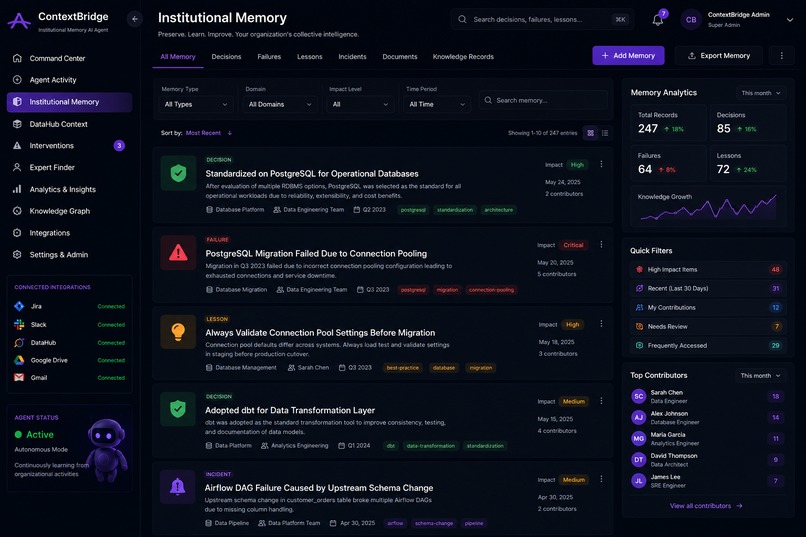Open Expert Finder person icon
Image resolution: width=806 pixels, height=537 pixels.
17,167
